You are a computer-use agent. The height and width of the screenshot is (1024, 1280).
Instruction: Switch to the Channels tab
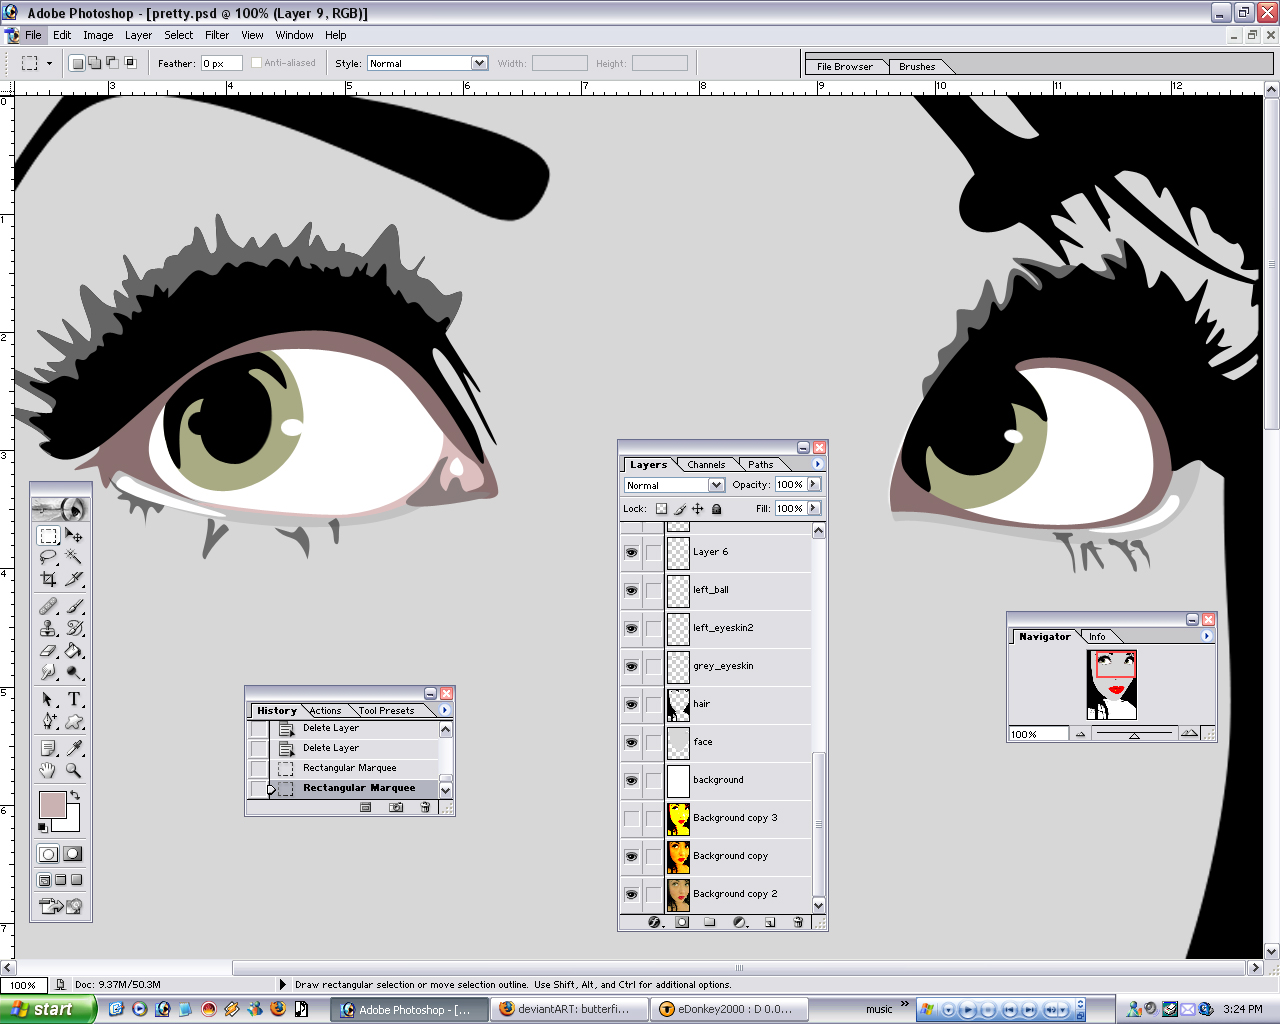coord(706,464)
